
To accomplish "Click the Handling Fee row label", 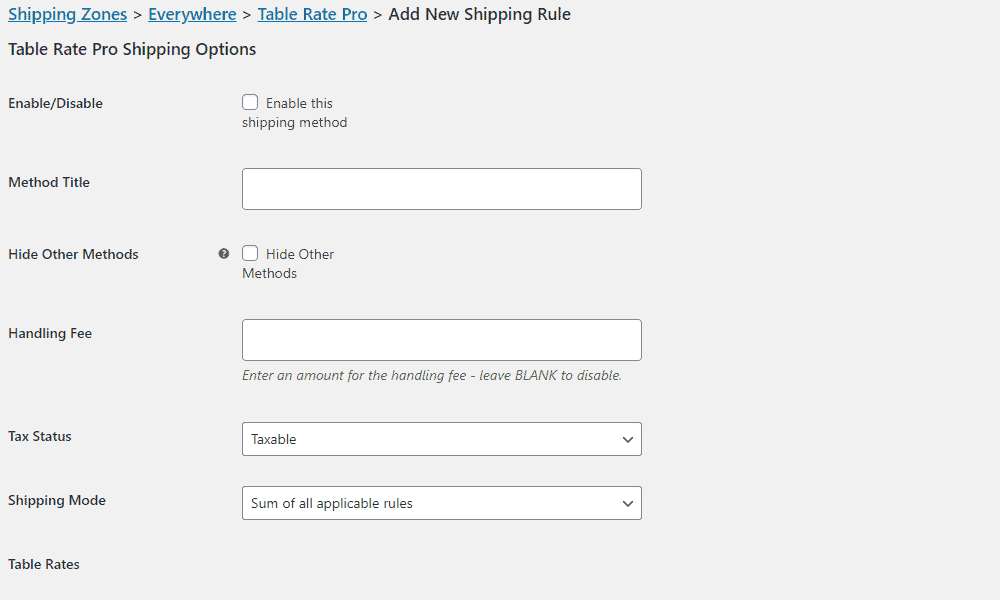I will [50, 333].
